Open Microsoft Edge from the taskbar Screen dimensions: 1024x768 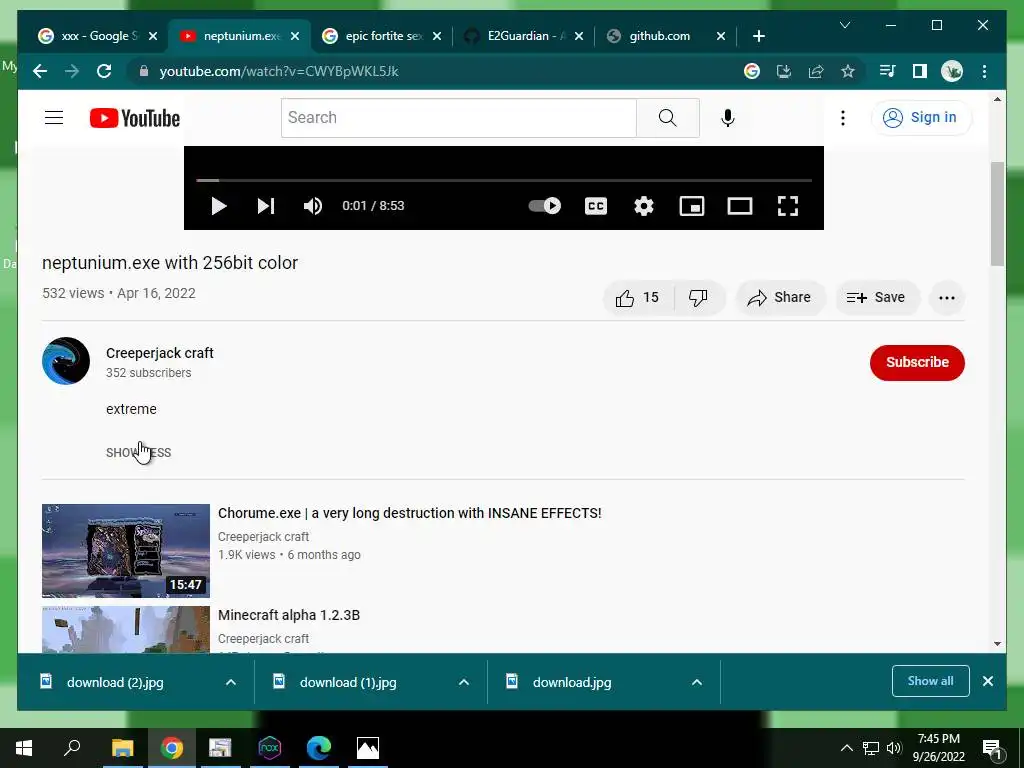coord(319,748)
